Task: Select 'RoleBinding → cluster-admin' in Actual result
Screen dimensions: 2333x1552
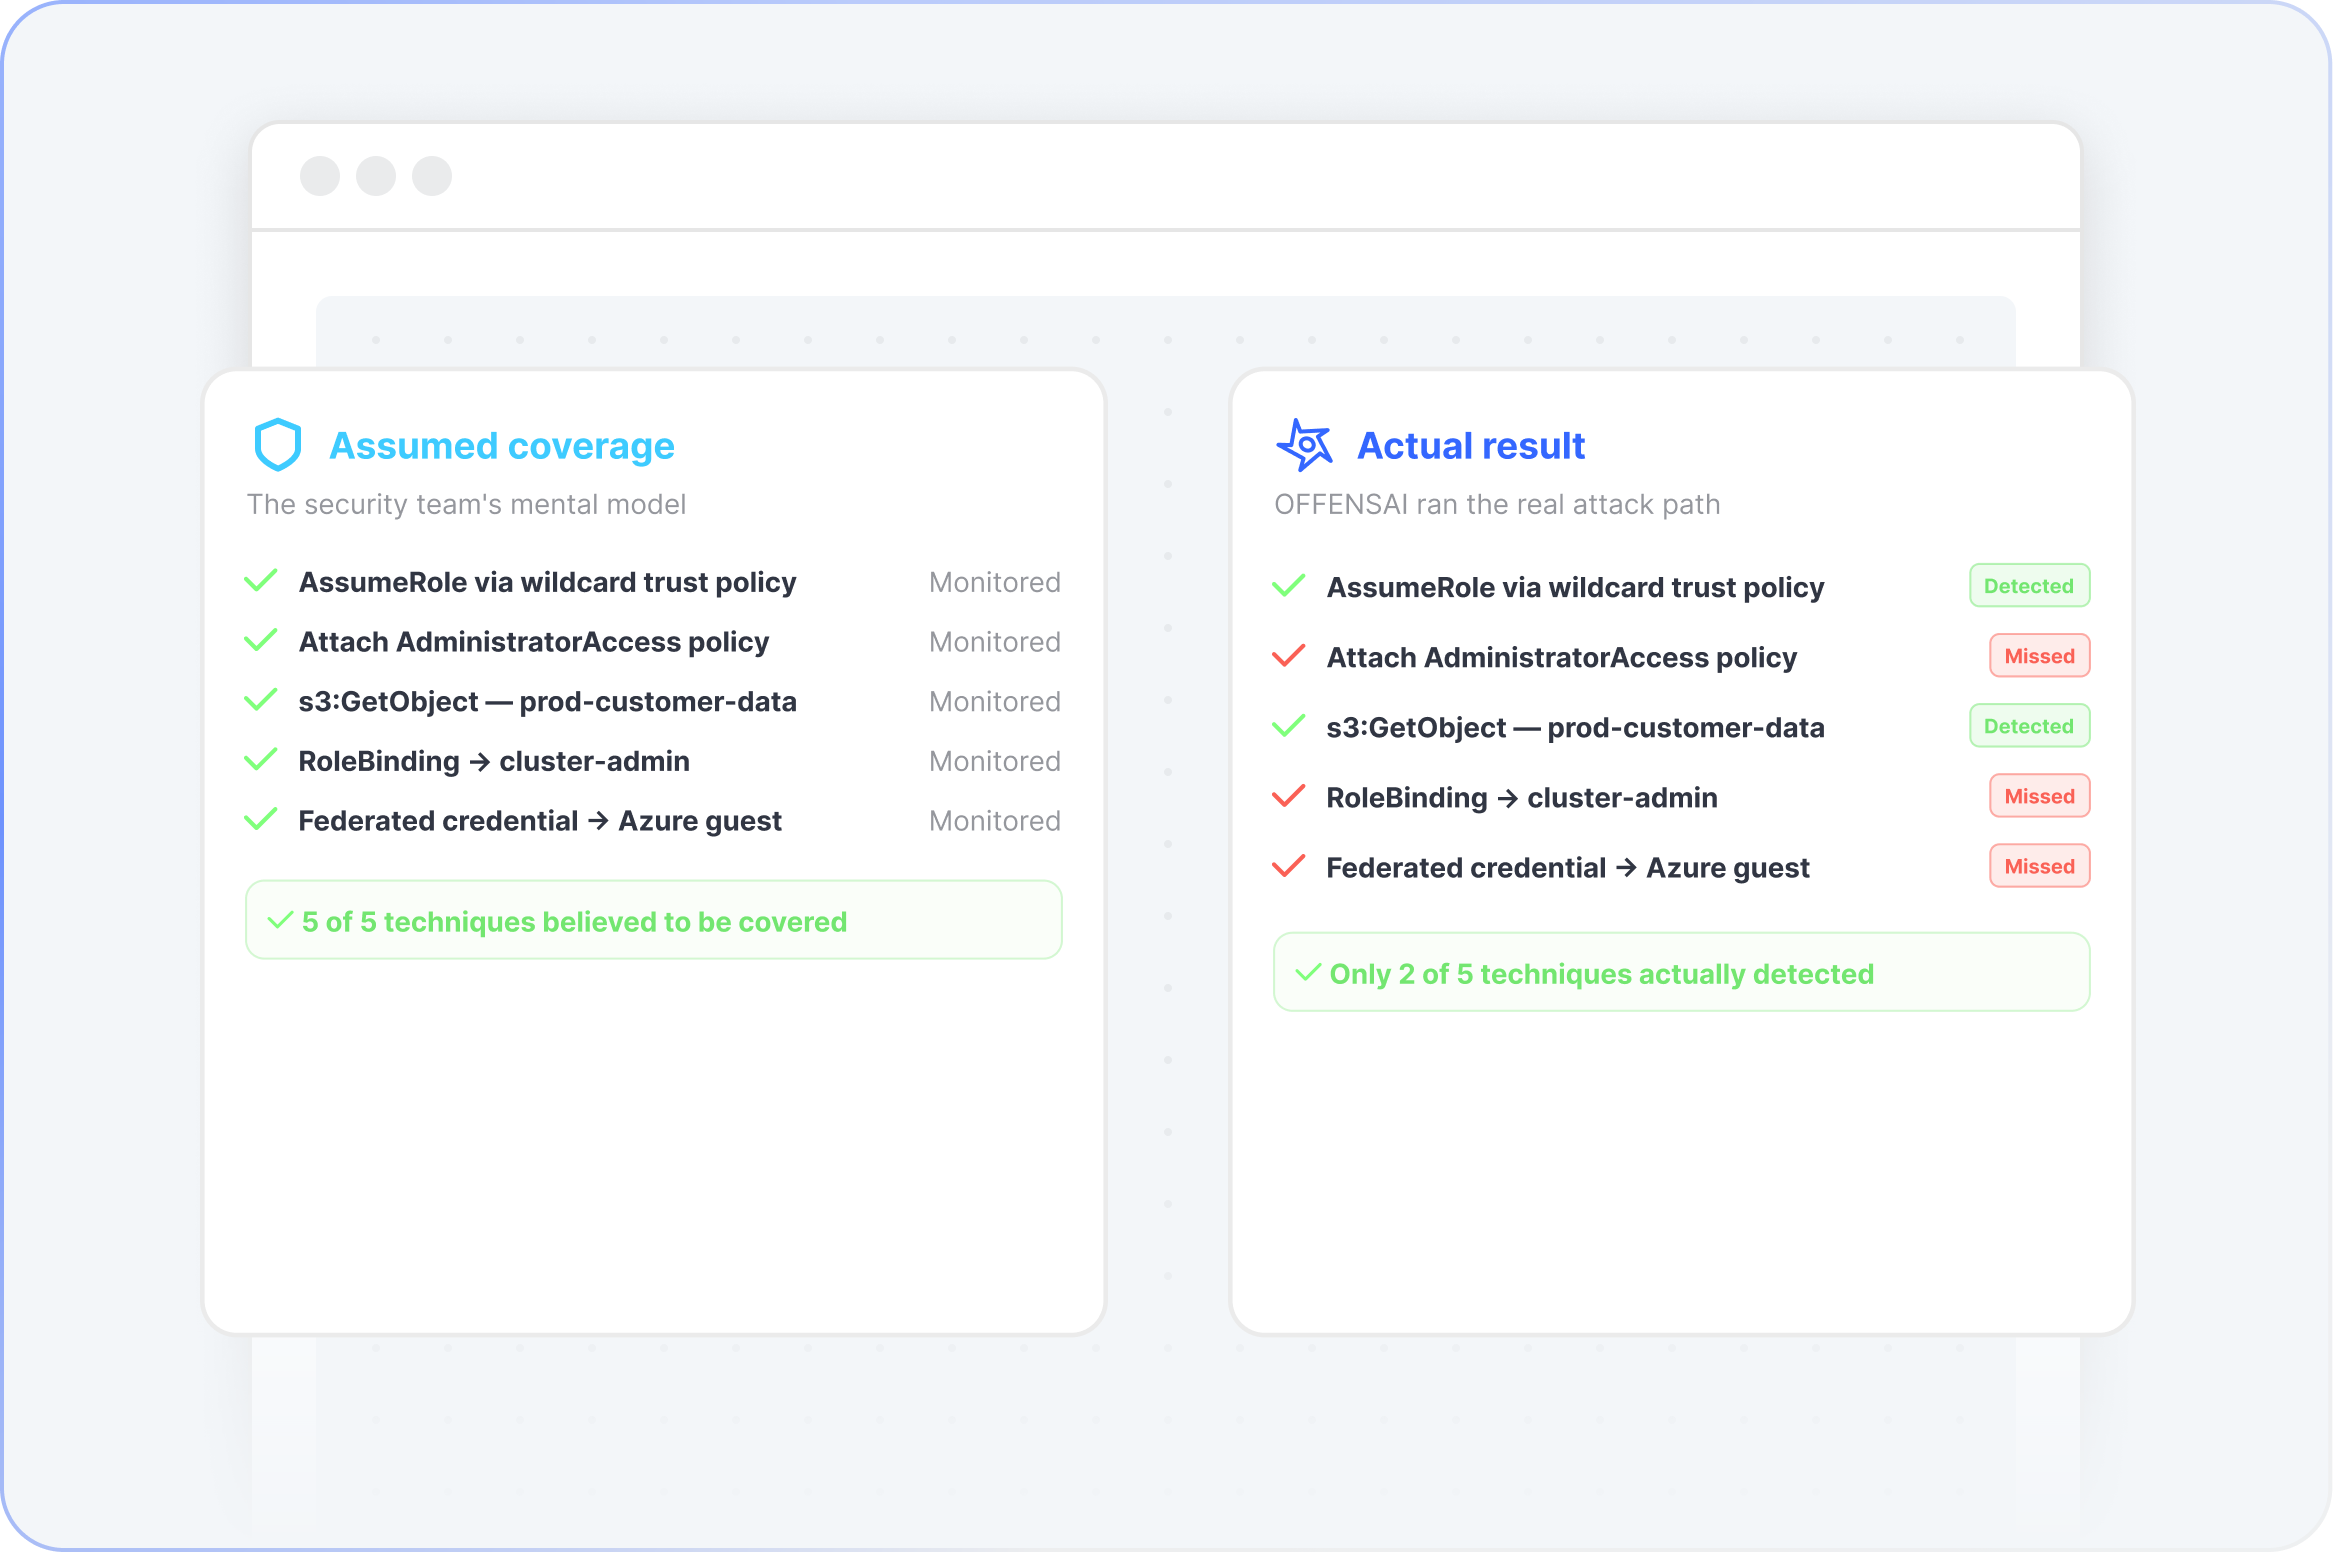Action: coord(1522,798)
